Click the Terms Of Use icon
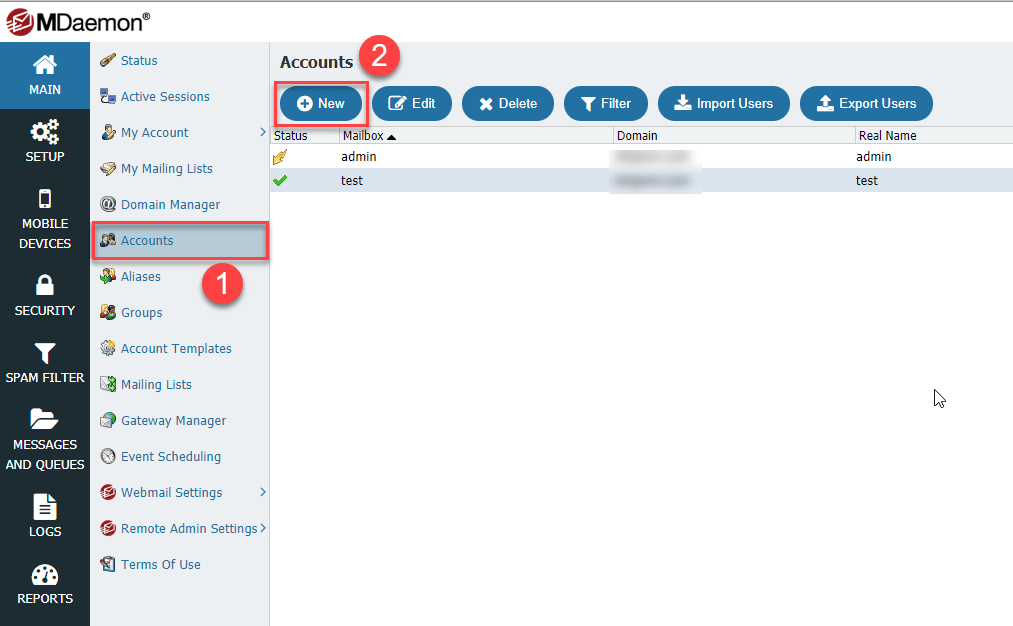This screenshot has width=1013, height=626. 108,564
